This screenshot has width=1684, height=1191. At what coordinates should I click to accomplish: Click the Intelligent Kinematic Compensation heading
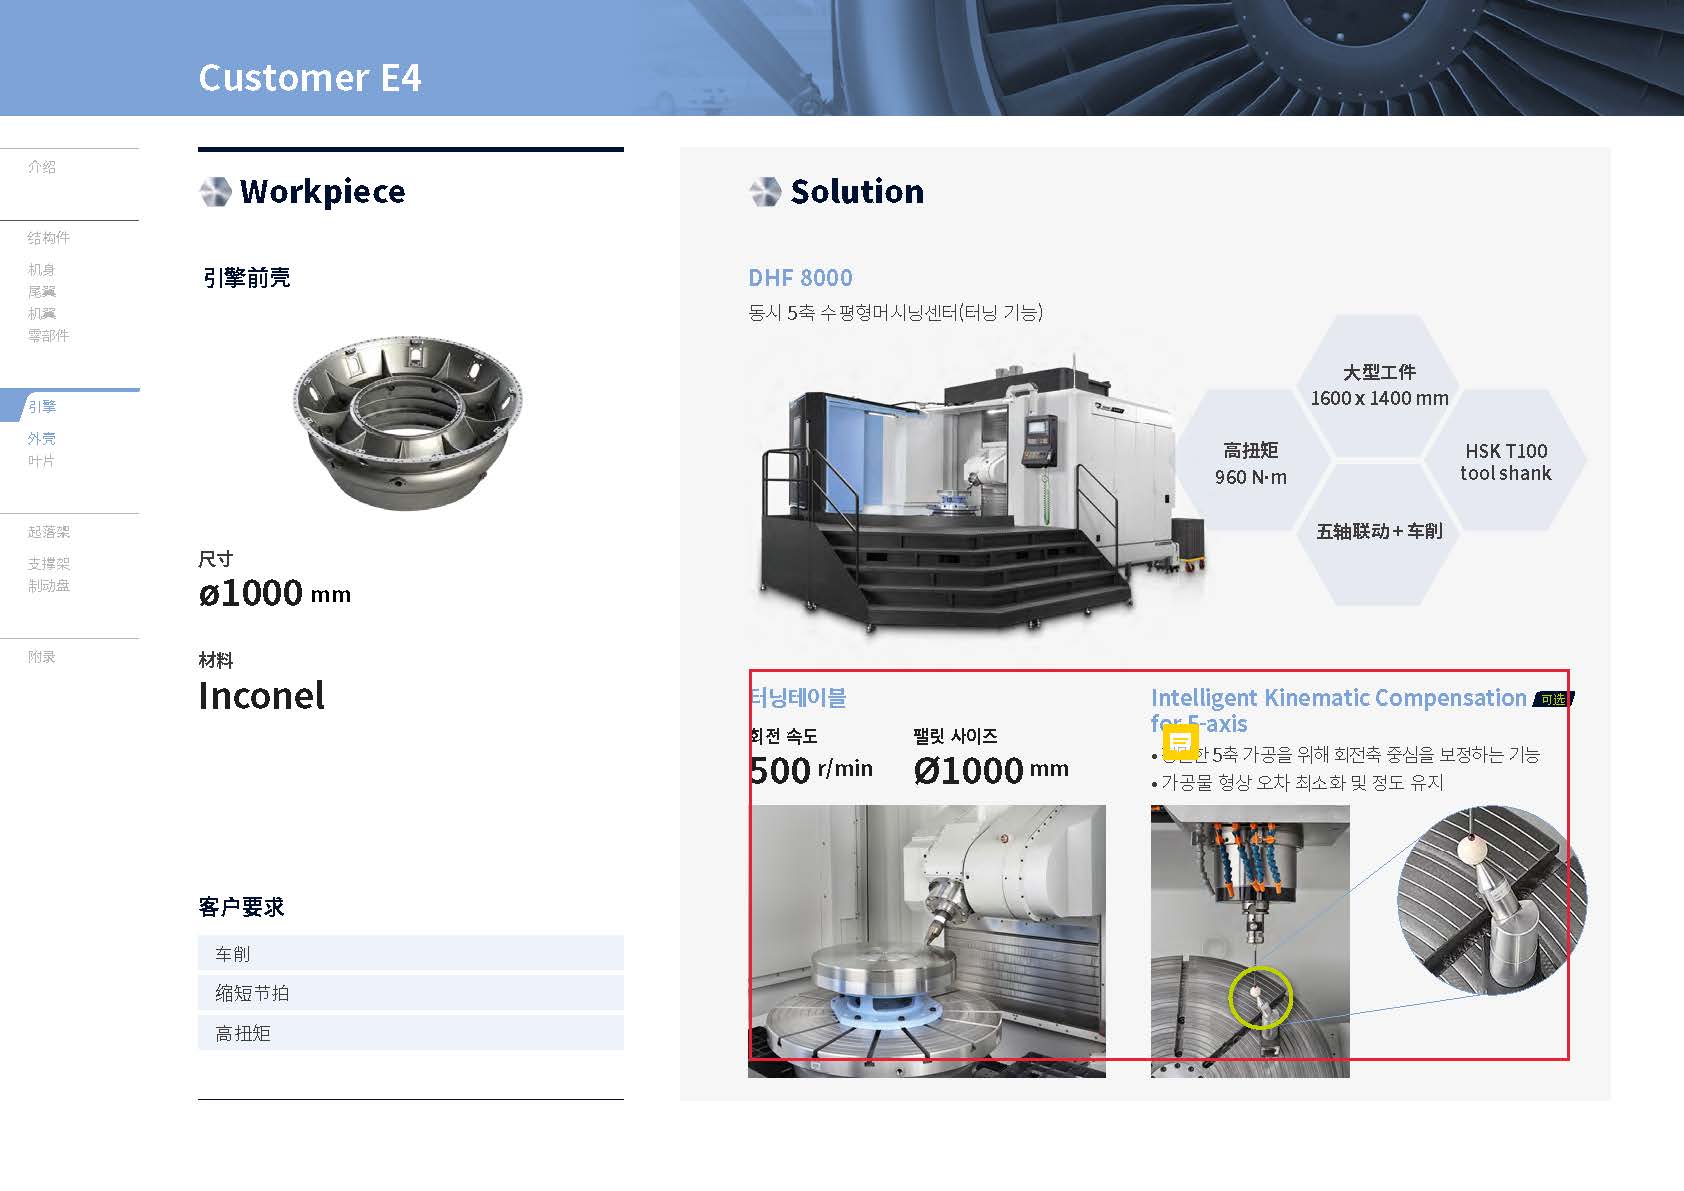(x=1339, y=710)
